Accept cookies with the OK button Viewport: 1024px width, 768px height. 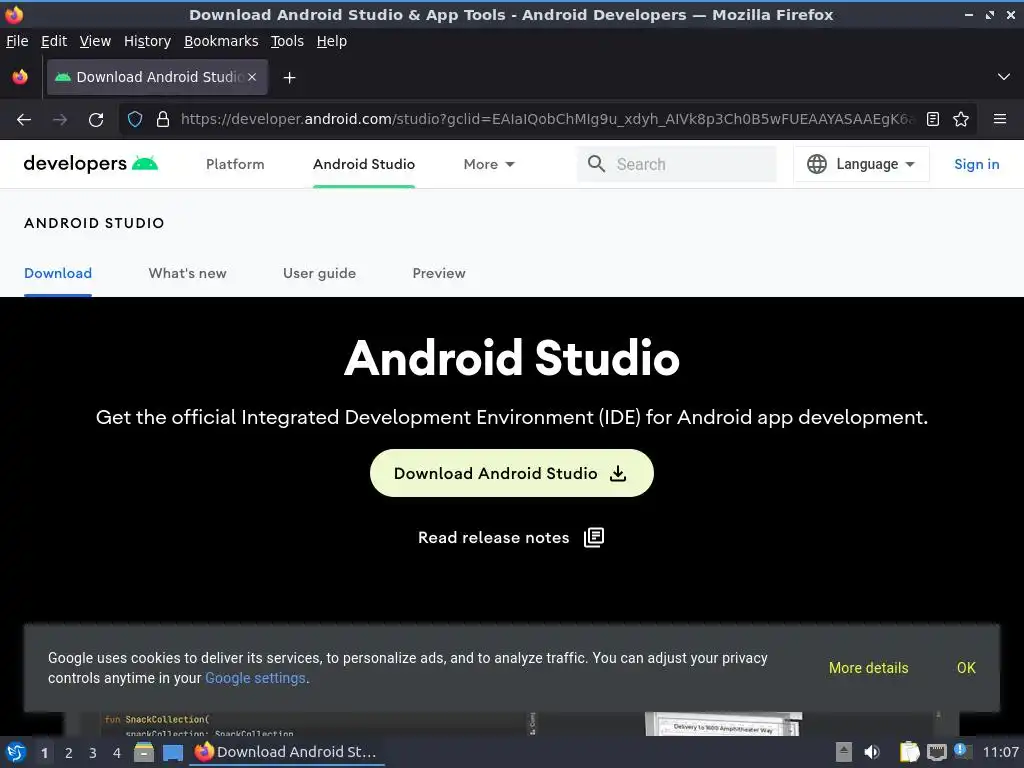click(x=966, y=668)
